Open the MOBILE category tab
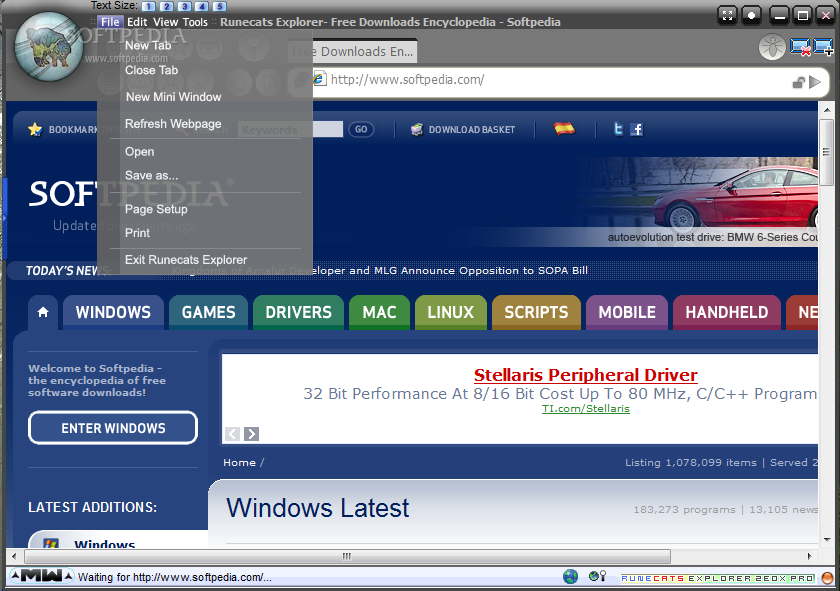The image size is (840, 591). (627, 312)
